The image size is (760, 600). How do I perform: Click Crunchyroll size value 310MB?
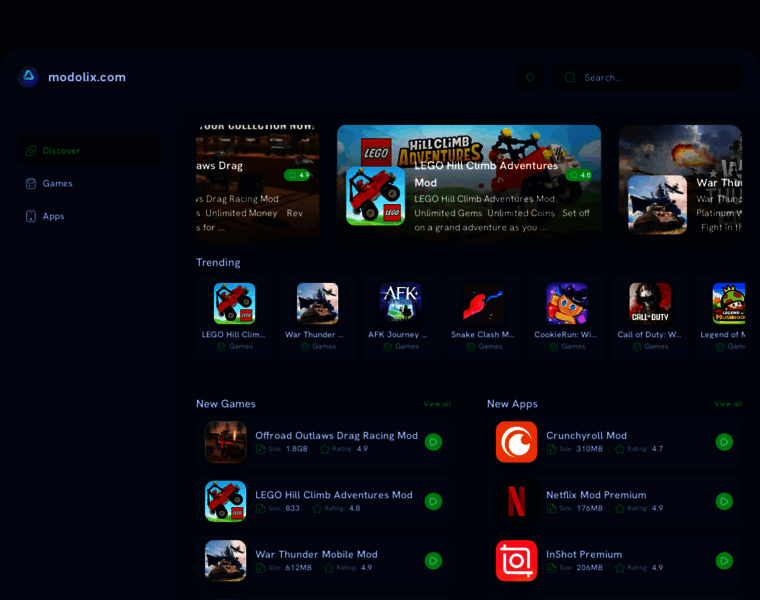point(589,449)
